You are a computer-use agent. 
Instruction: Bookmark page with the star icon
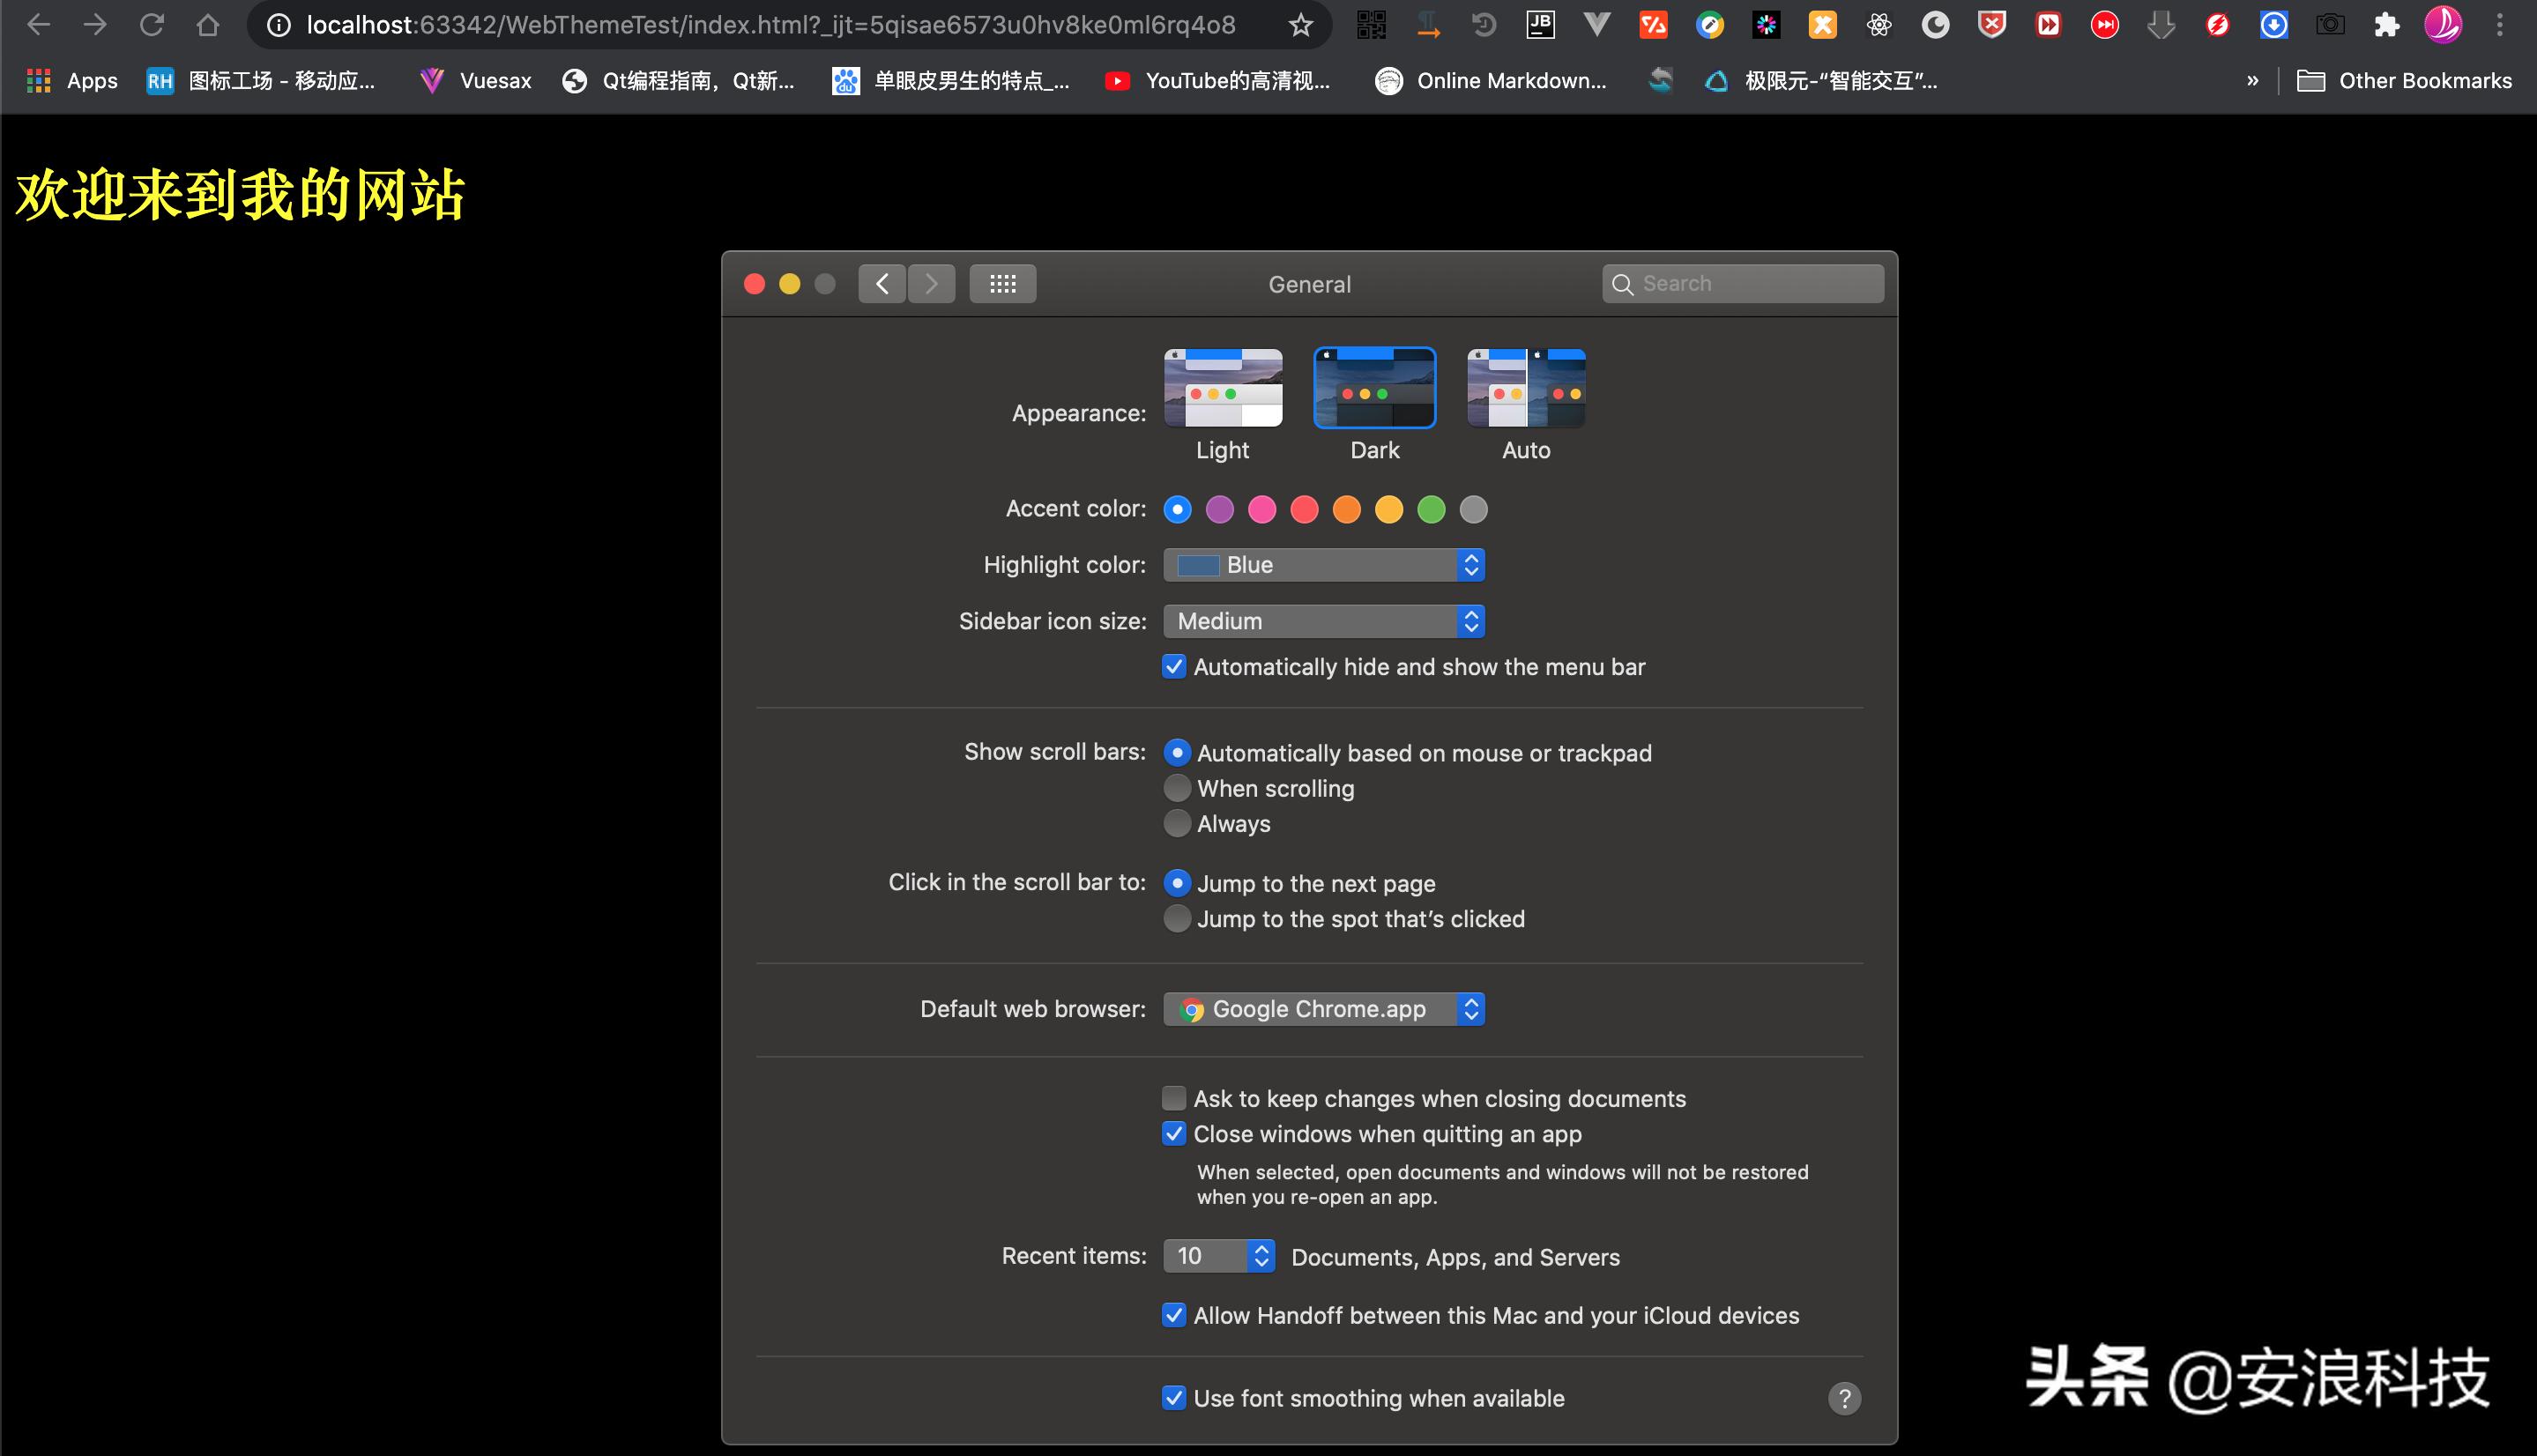pos(1300,25)
